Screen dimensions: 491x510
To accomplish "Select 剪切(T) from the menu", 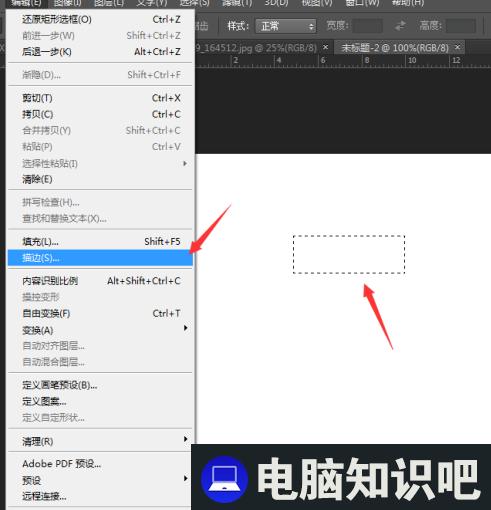I will [x=100, y=98].
